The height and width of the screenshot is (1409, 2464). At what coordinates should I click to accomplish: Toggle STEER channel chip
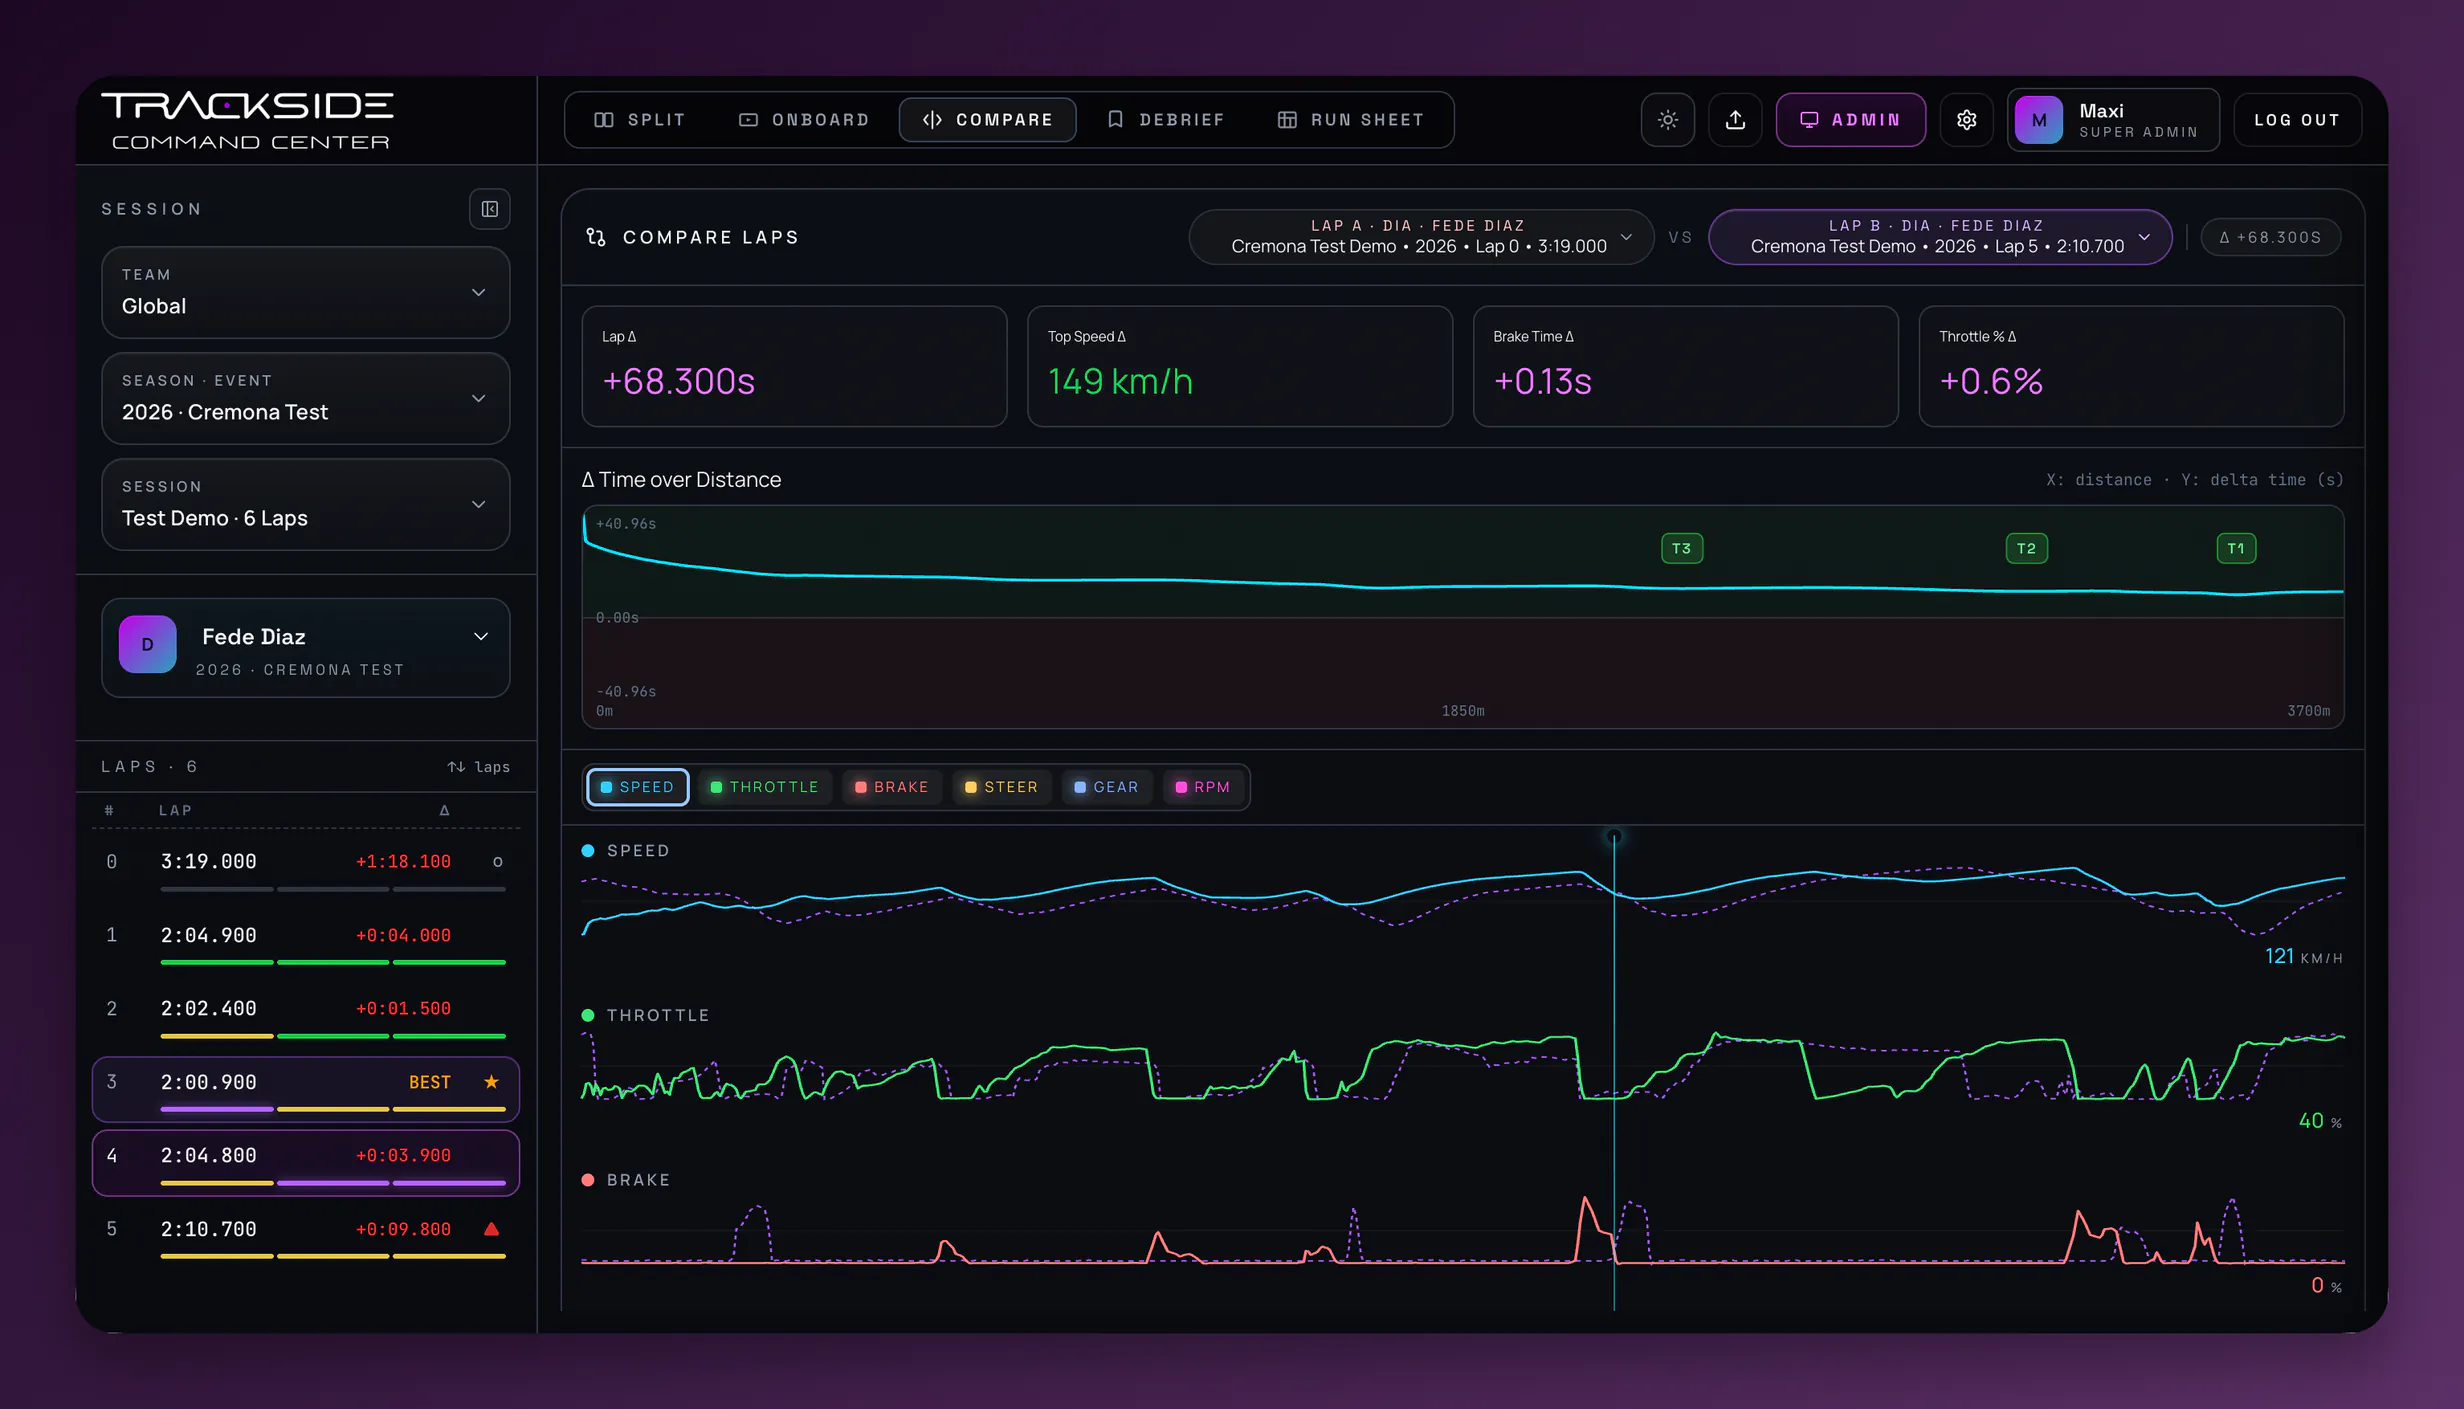tap(1001, 787)
